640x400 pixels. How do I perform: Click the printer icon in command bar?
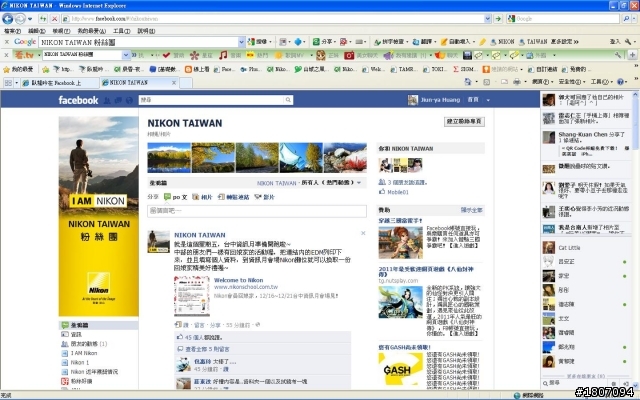[517, 82]
